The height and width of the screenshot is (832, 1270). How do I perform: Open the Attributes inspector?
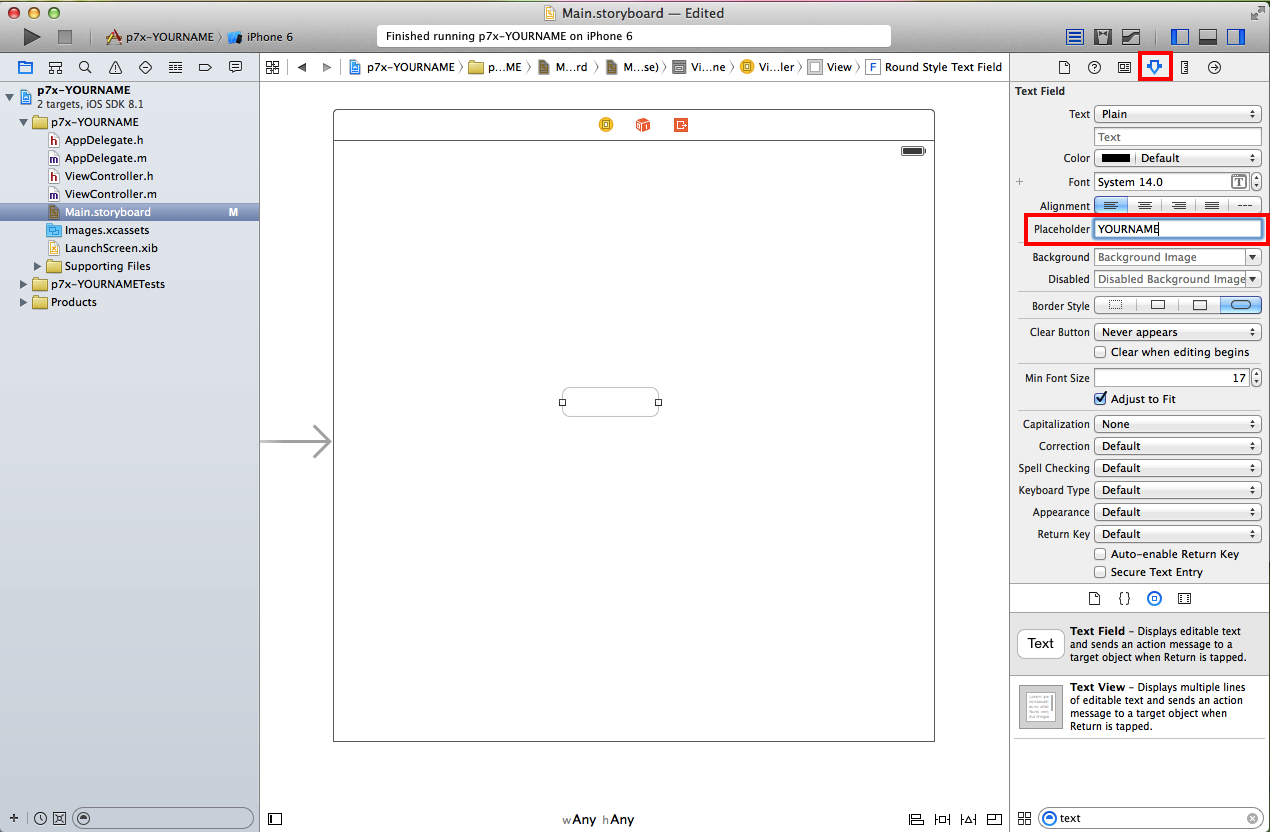[x=1155, y=67]
